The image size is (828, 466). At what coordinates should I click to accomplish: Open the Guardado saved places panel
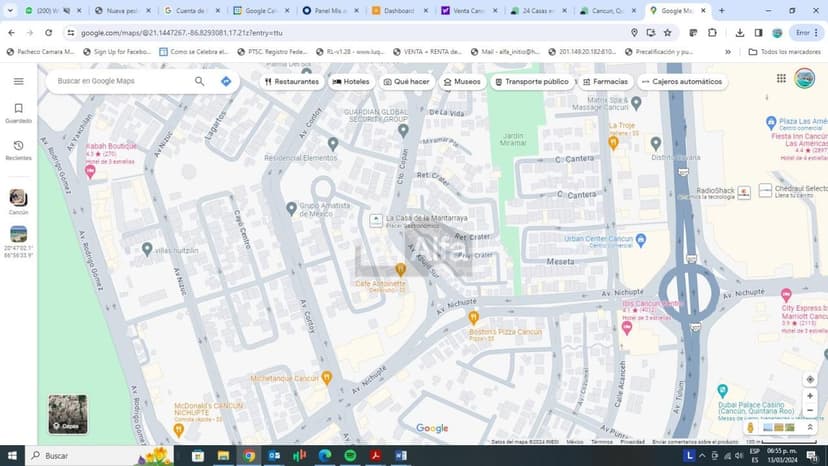[x=18, y=112]
